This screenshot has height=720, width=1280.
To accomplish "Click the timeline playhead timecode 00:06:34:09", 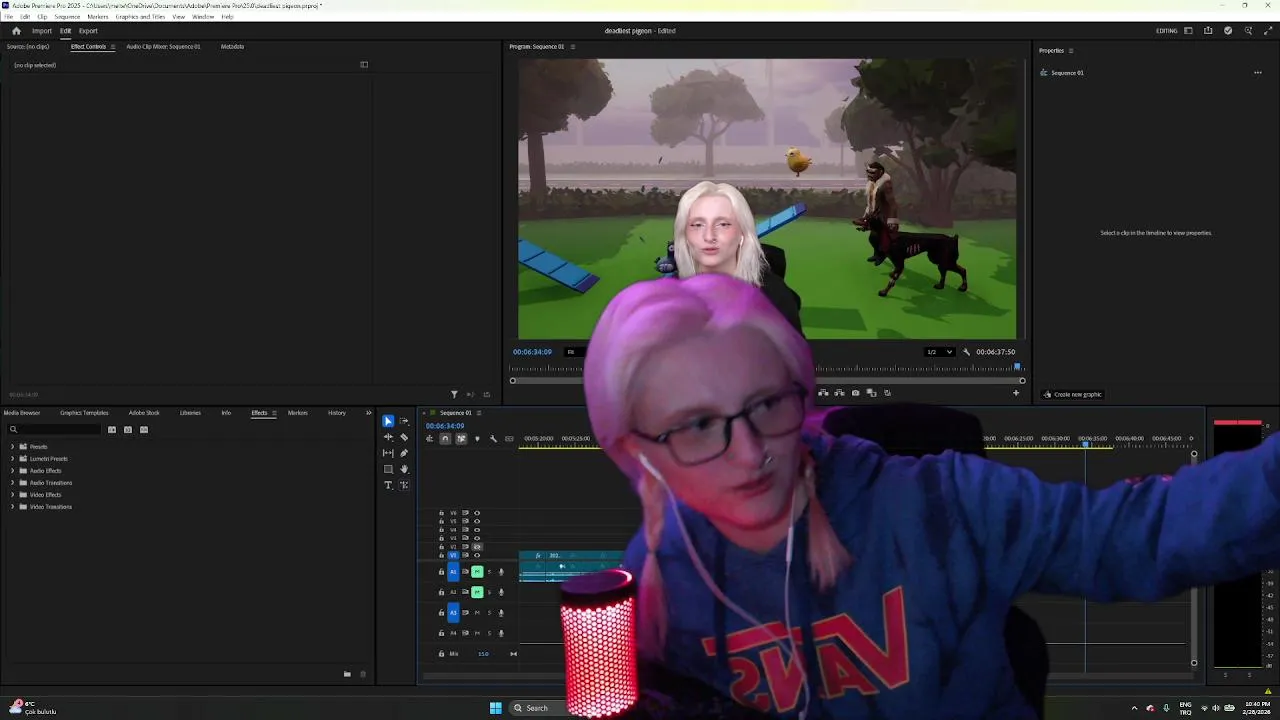I will click(x=445, y=426).
